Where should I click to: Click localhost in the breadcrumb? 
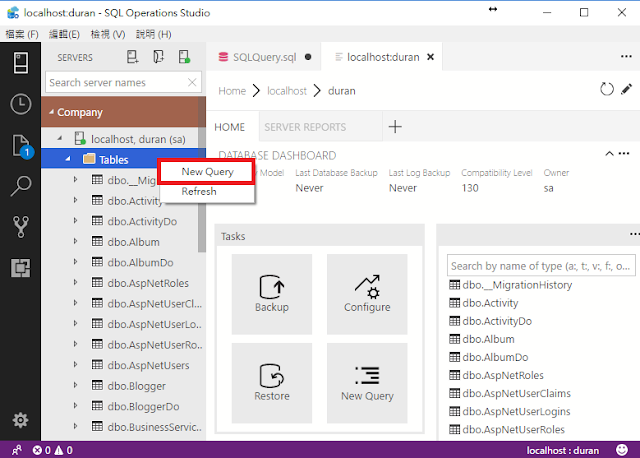(x=287, y=91)
